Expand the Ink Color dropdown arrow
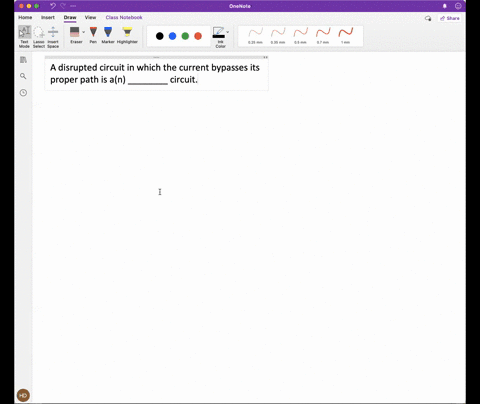Viewport: 480px width, 404px height. pyautogui.click(x=228, y=32)
